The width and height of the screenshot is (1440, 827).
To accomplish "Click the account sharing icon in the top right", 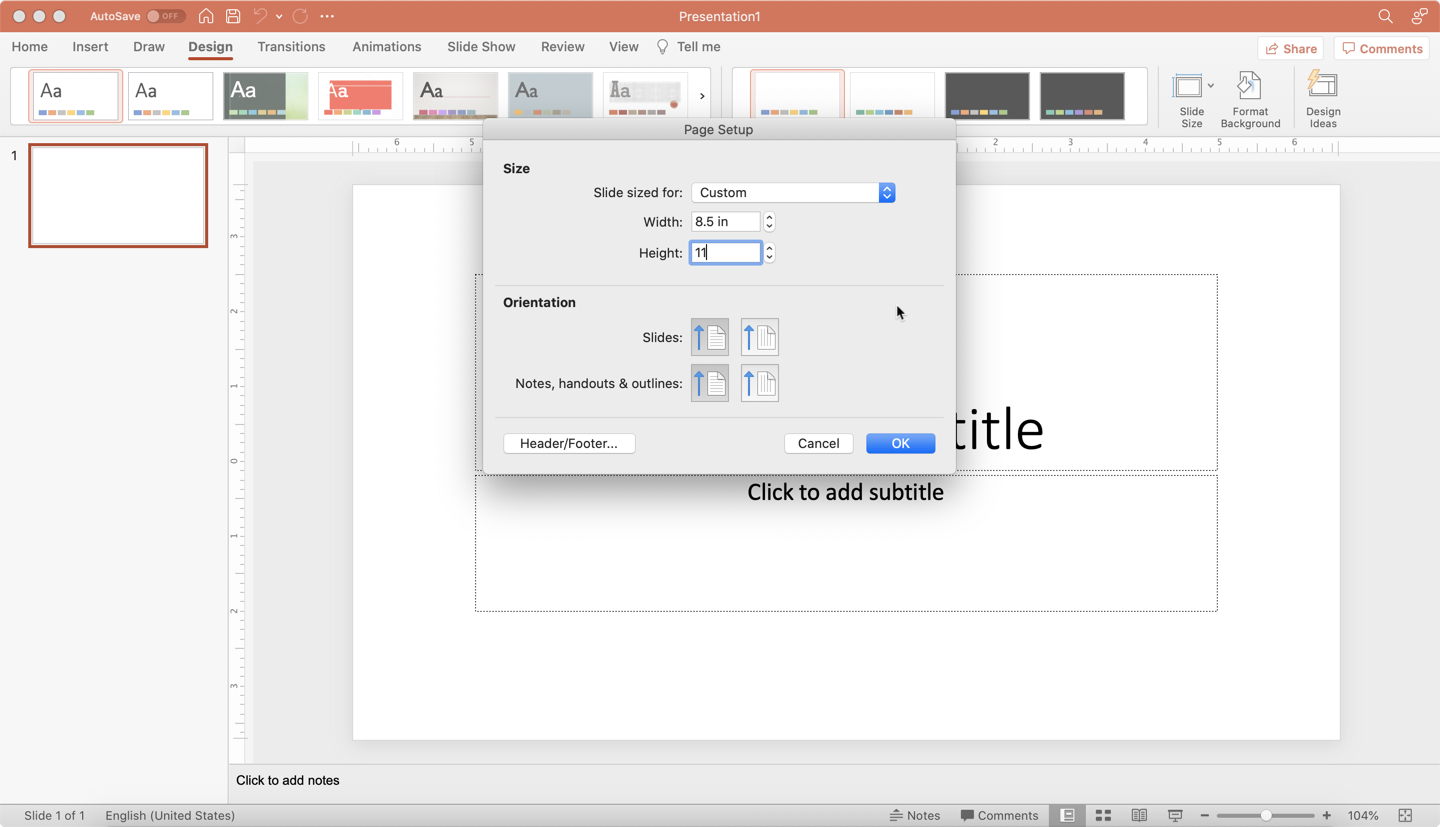I will [x=1419, y=16].
